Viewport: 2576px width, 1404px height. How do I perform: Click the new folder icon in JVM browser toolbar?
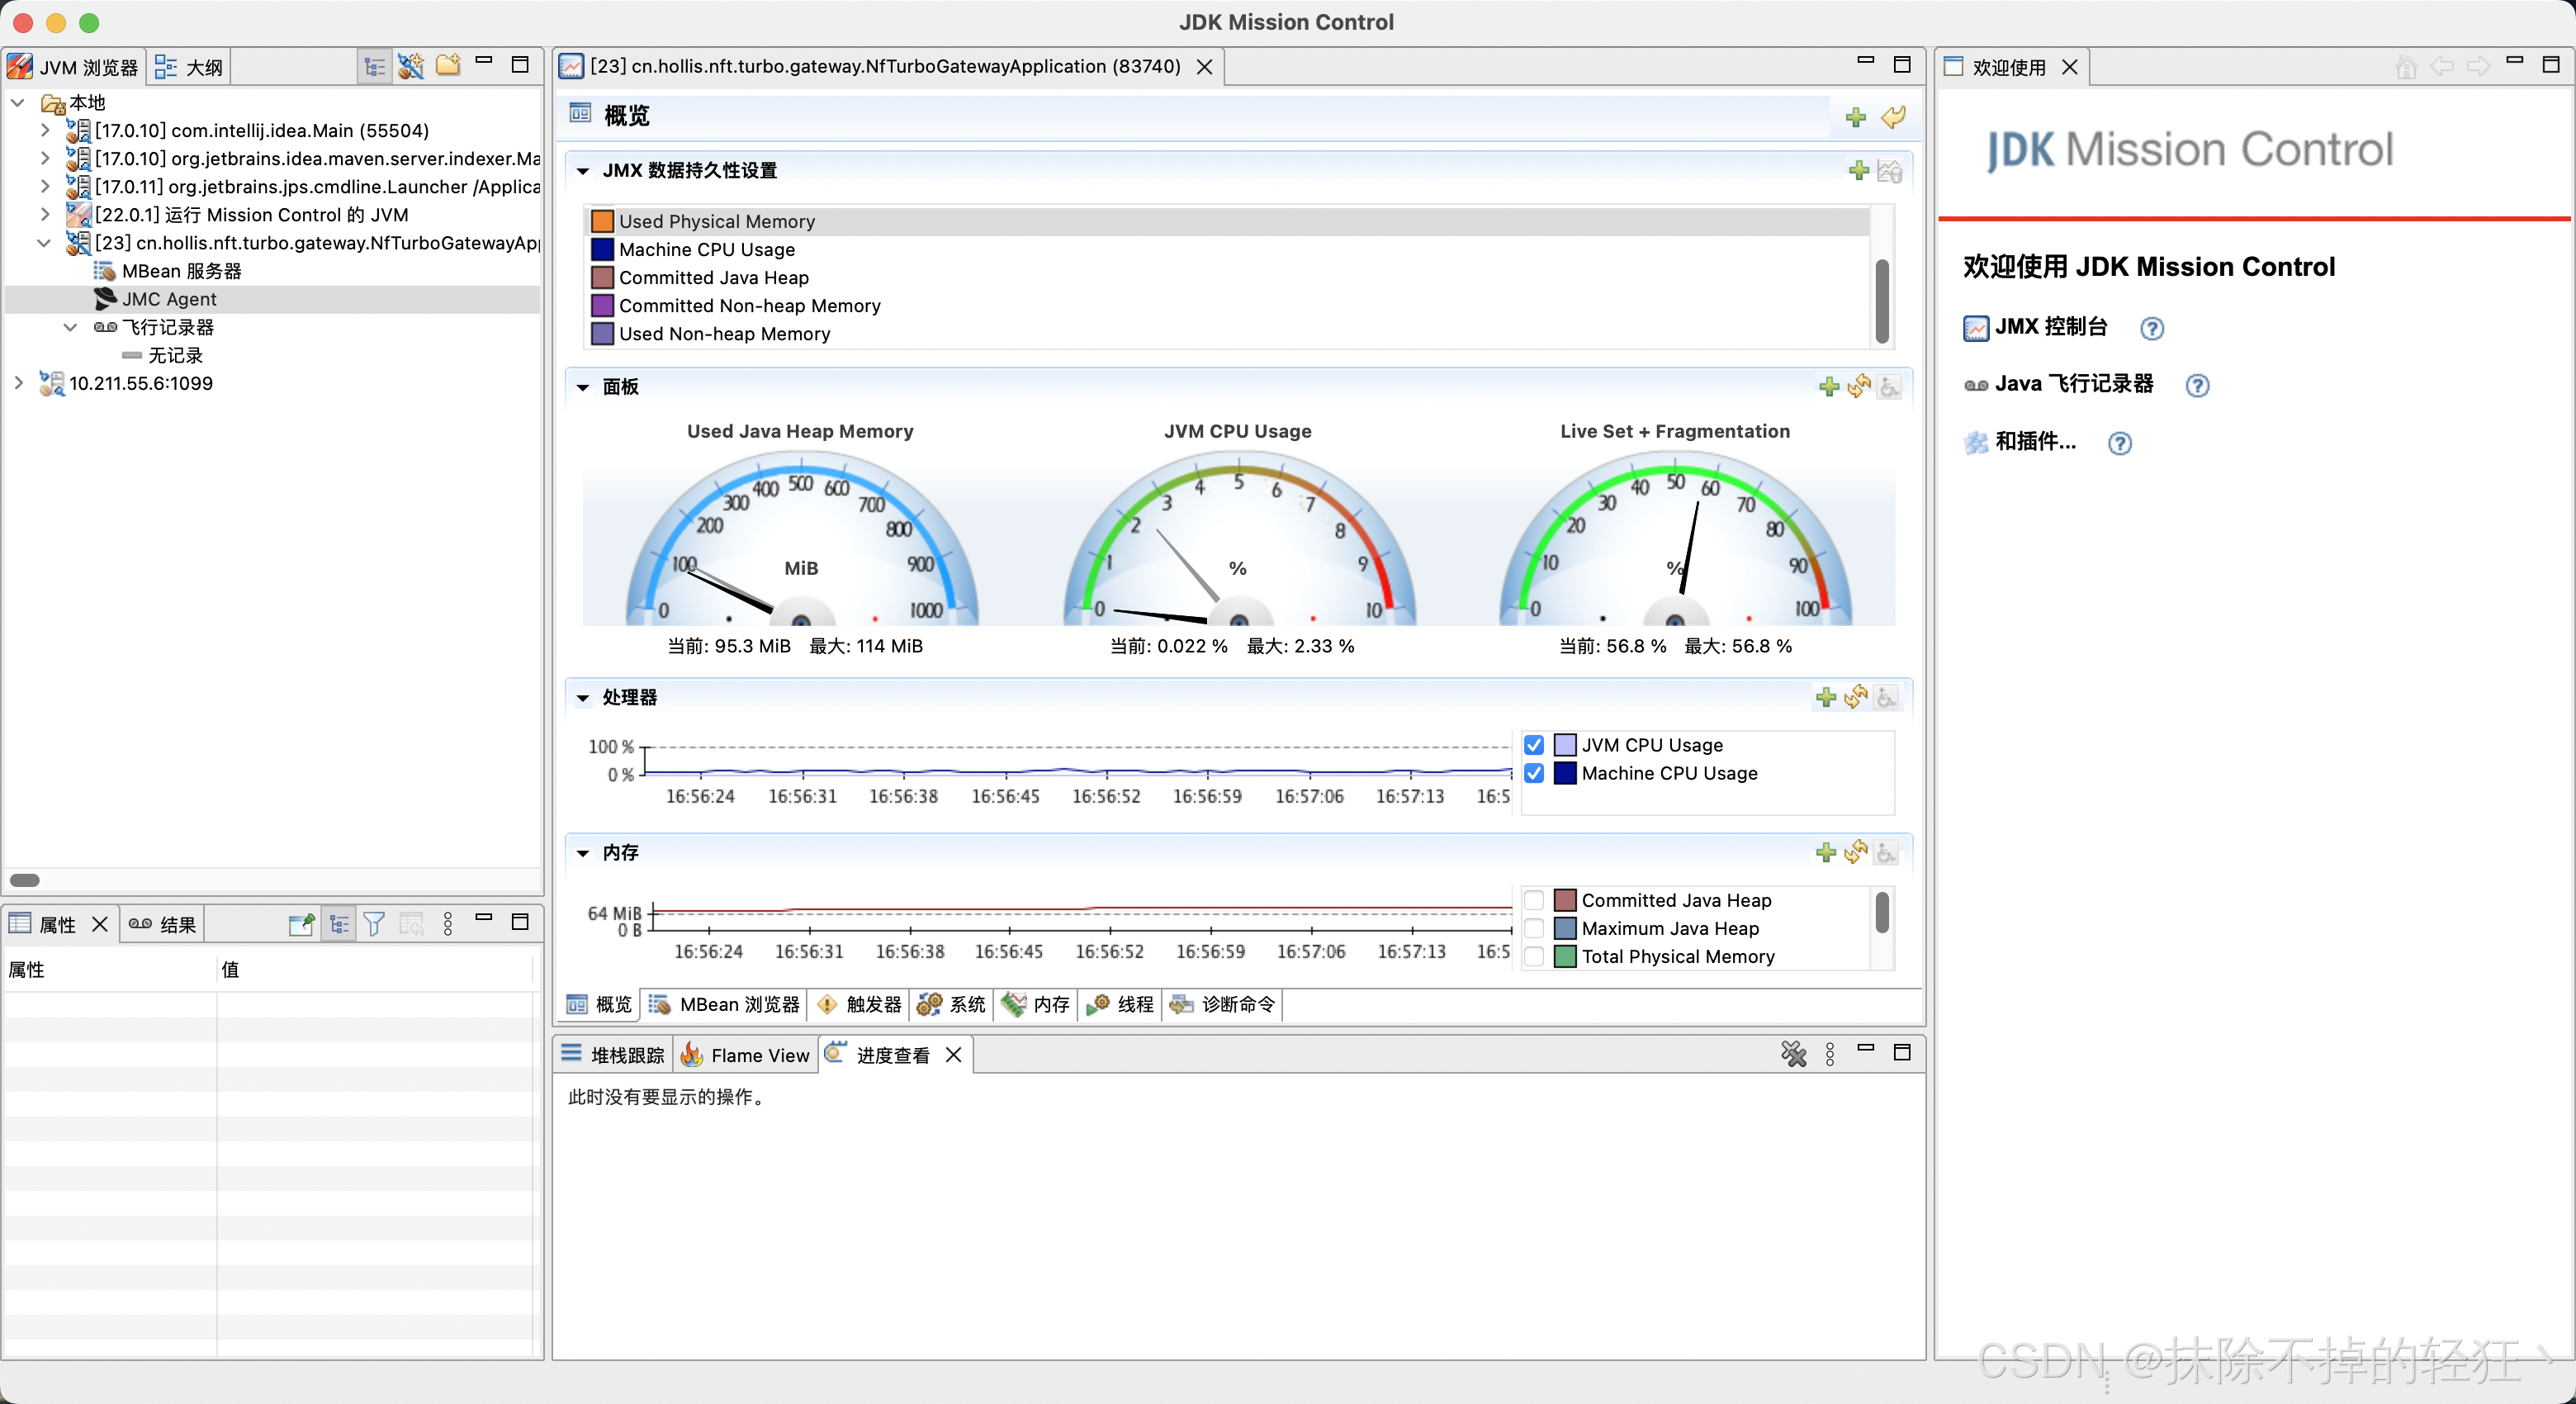click(x=448, y=66)
